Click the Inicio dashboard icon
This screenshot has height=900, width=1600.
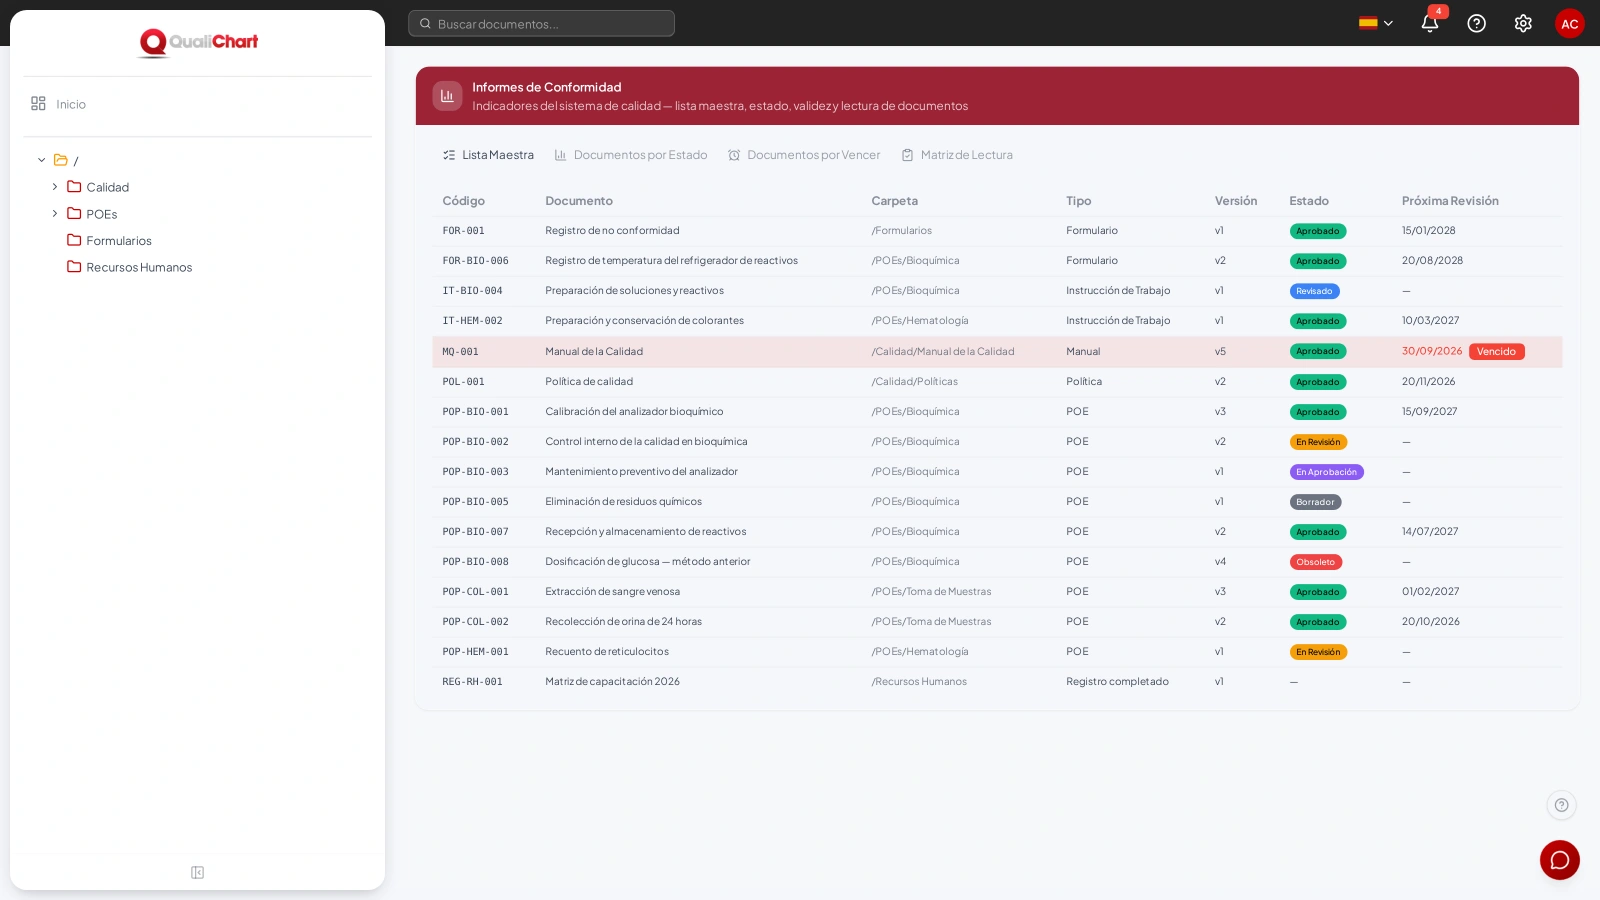tap(38, 103)
